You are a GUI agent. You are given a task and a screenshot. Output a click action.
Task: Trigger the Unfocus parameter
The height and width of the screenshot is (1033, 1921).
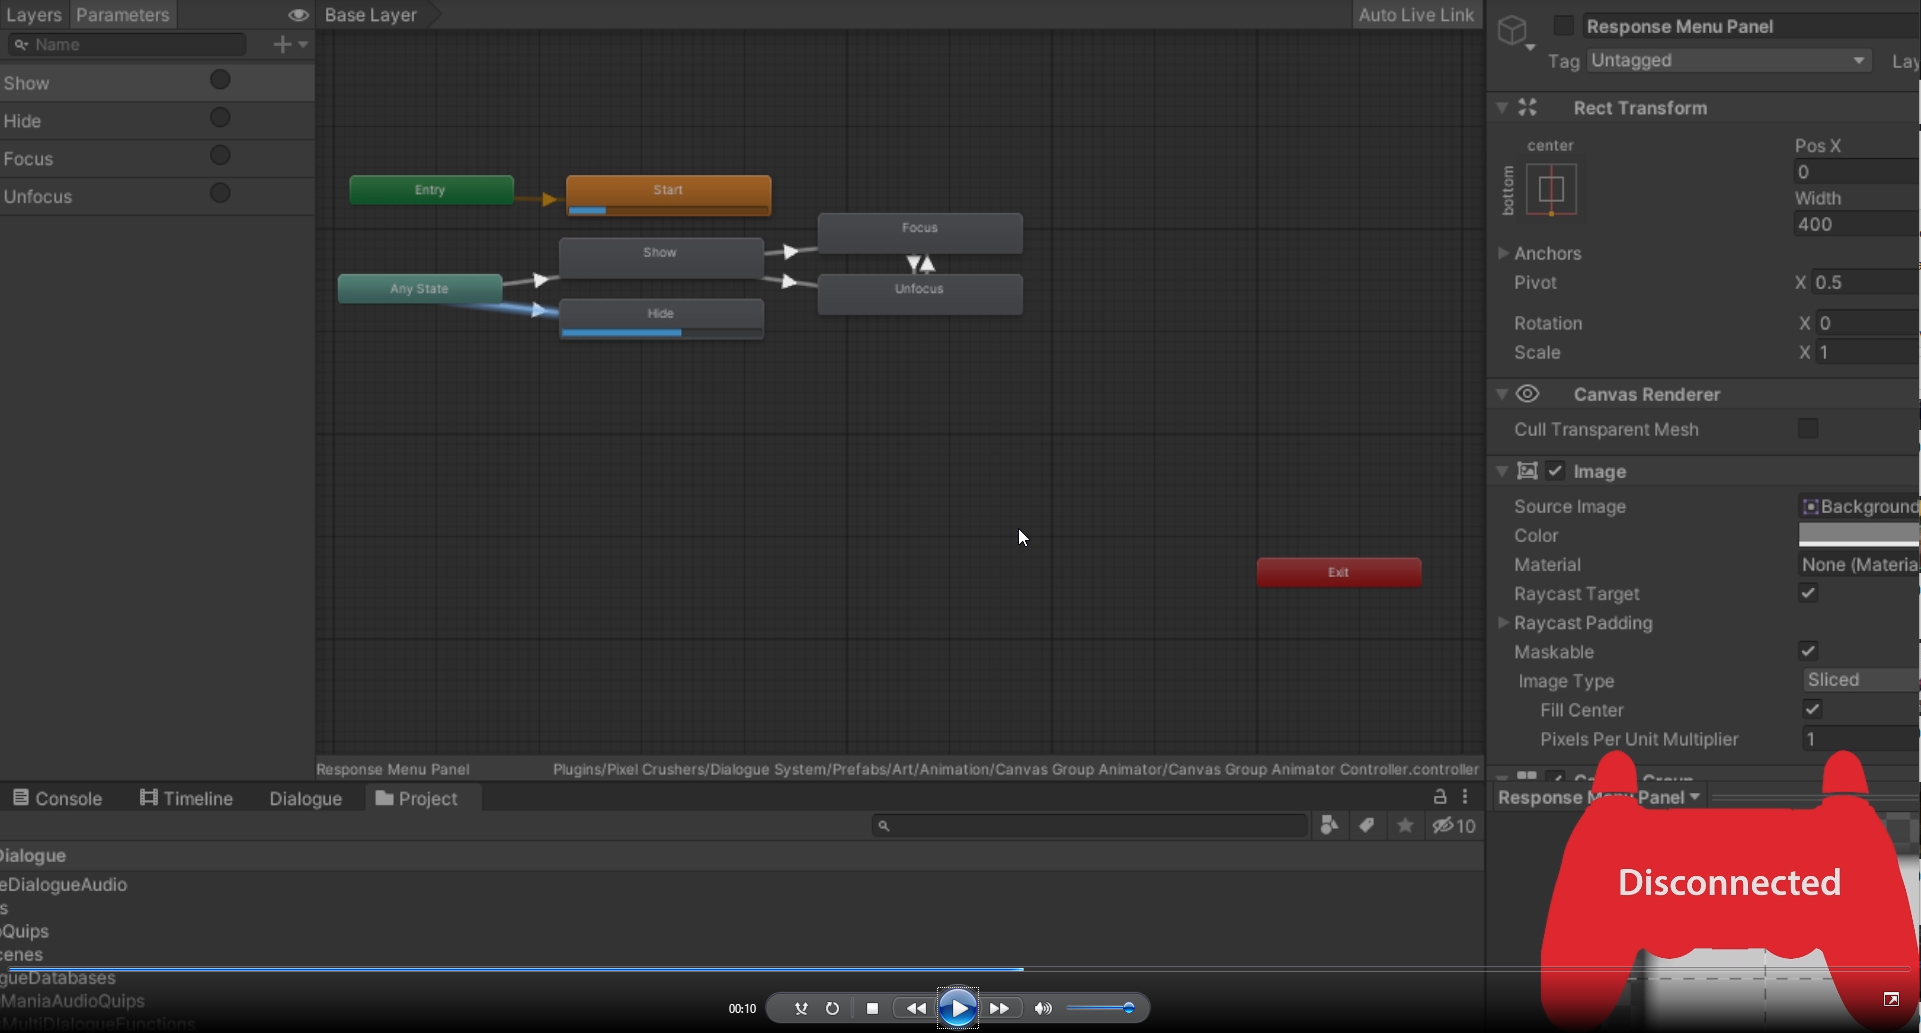[220, 194]
